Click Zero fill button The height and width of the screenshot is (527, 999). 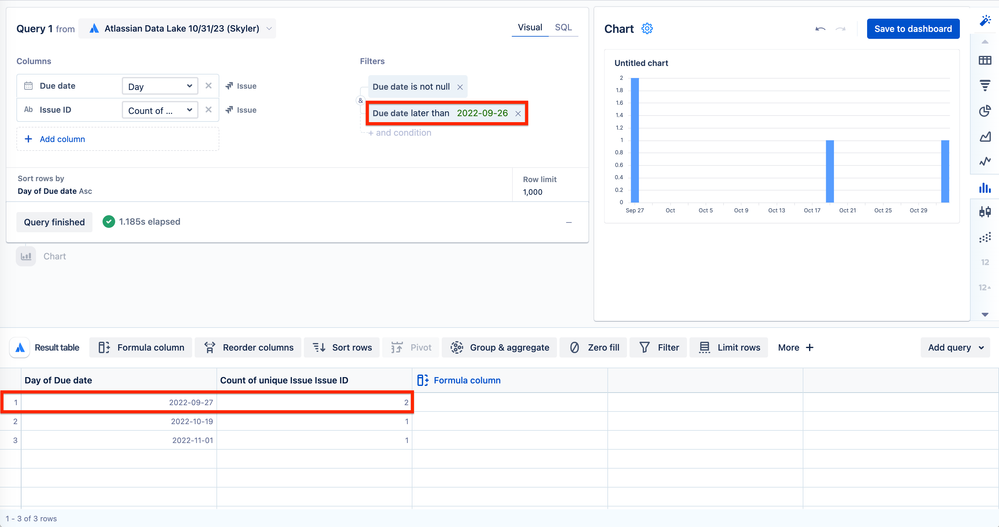tap(594, 347)
